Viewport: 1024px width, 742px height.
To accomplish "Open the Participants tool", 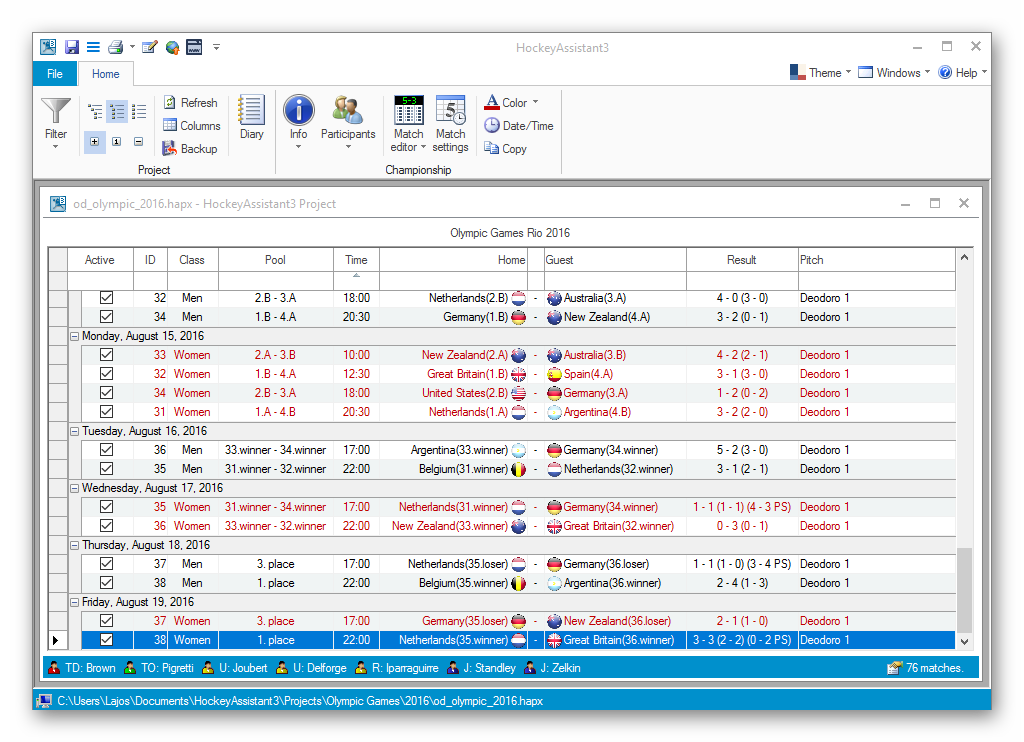I will (348, 121).
